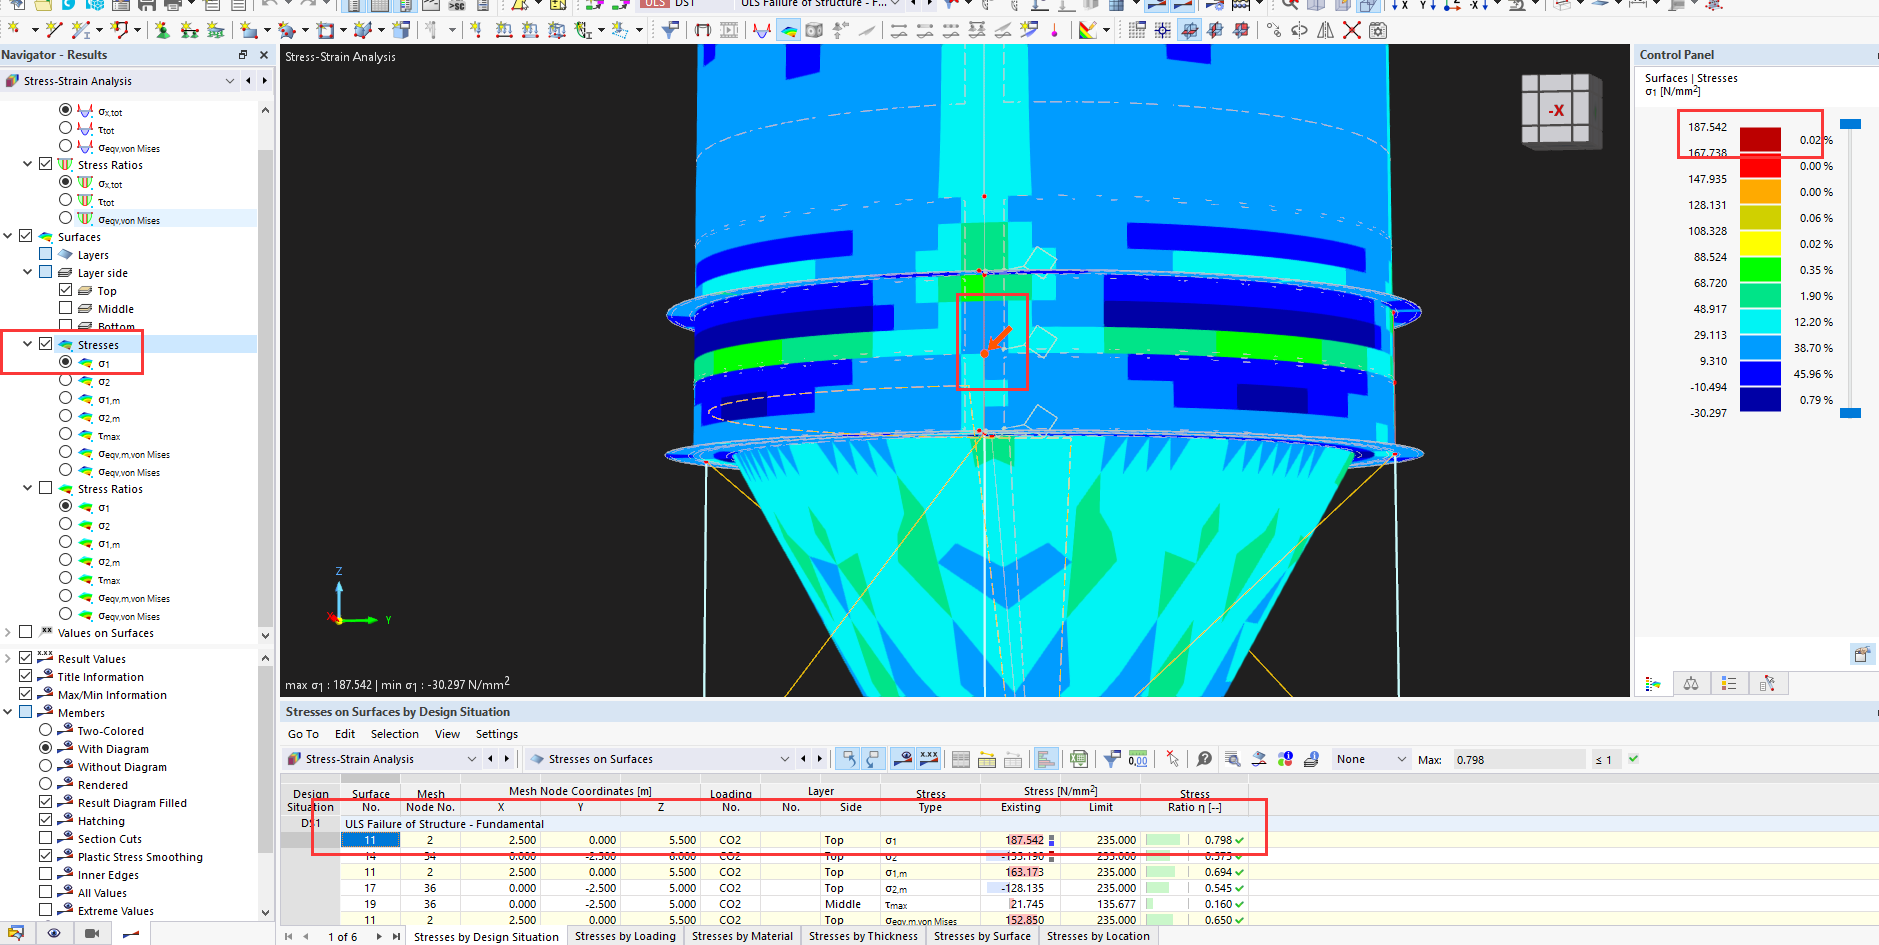
Task: Click the help question mark icon in table toolbar
Action: coord(1204,759)
